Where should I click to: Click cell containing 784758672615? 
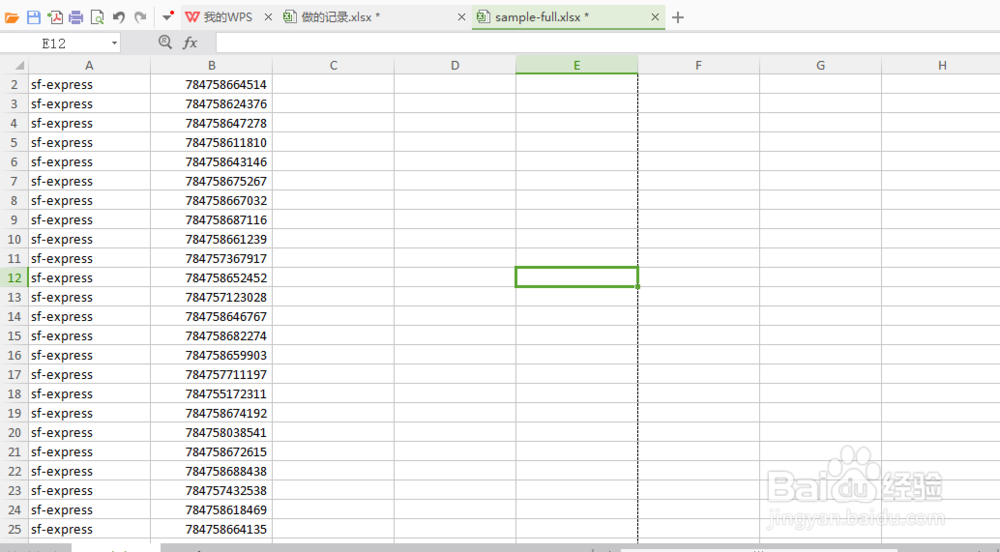(x=211, y=452)
